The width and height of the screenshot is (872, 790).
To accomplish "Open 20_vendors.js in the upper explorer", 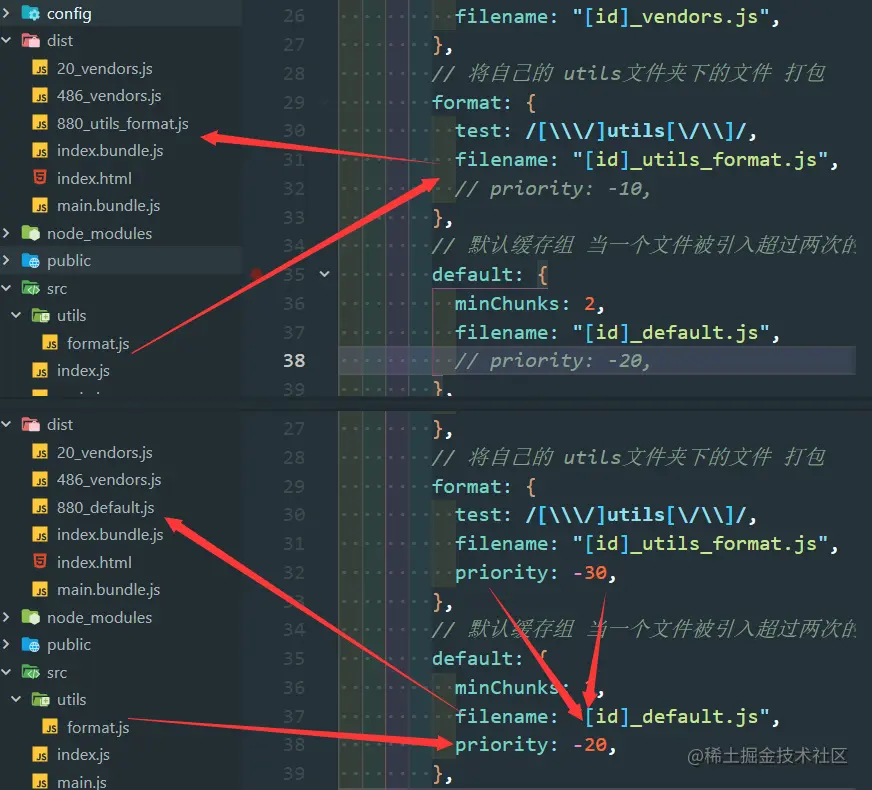I will point(105,68).
